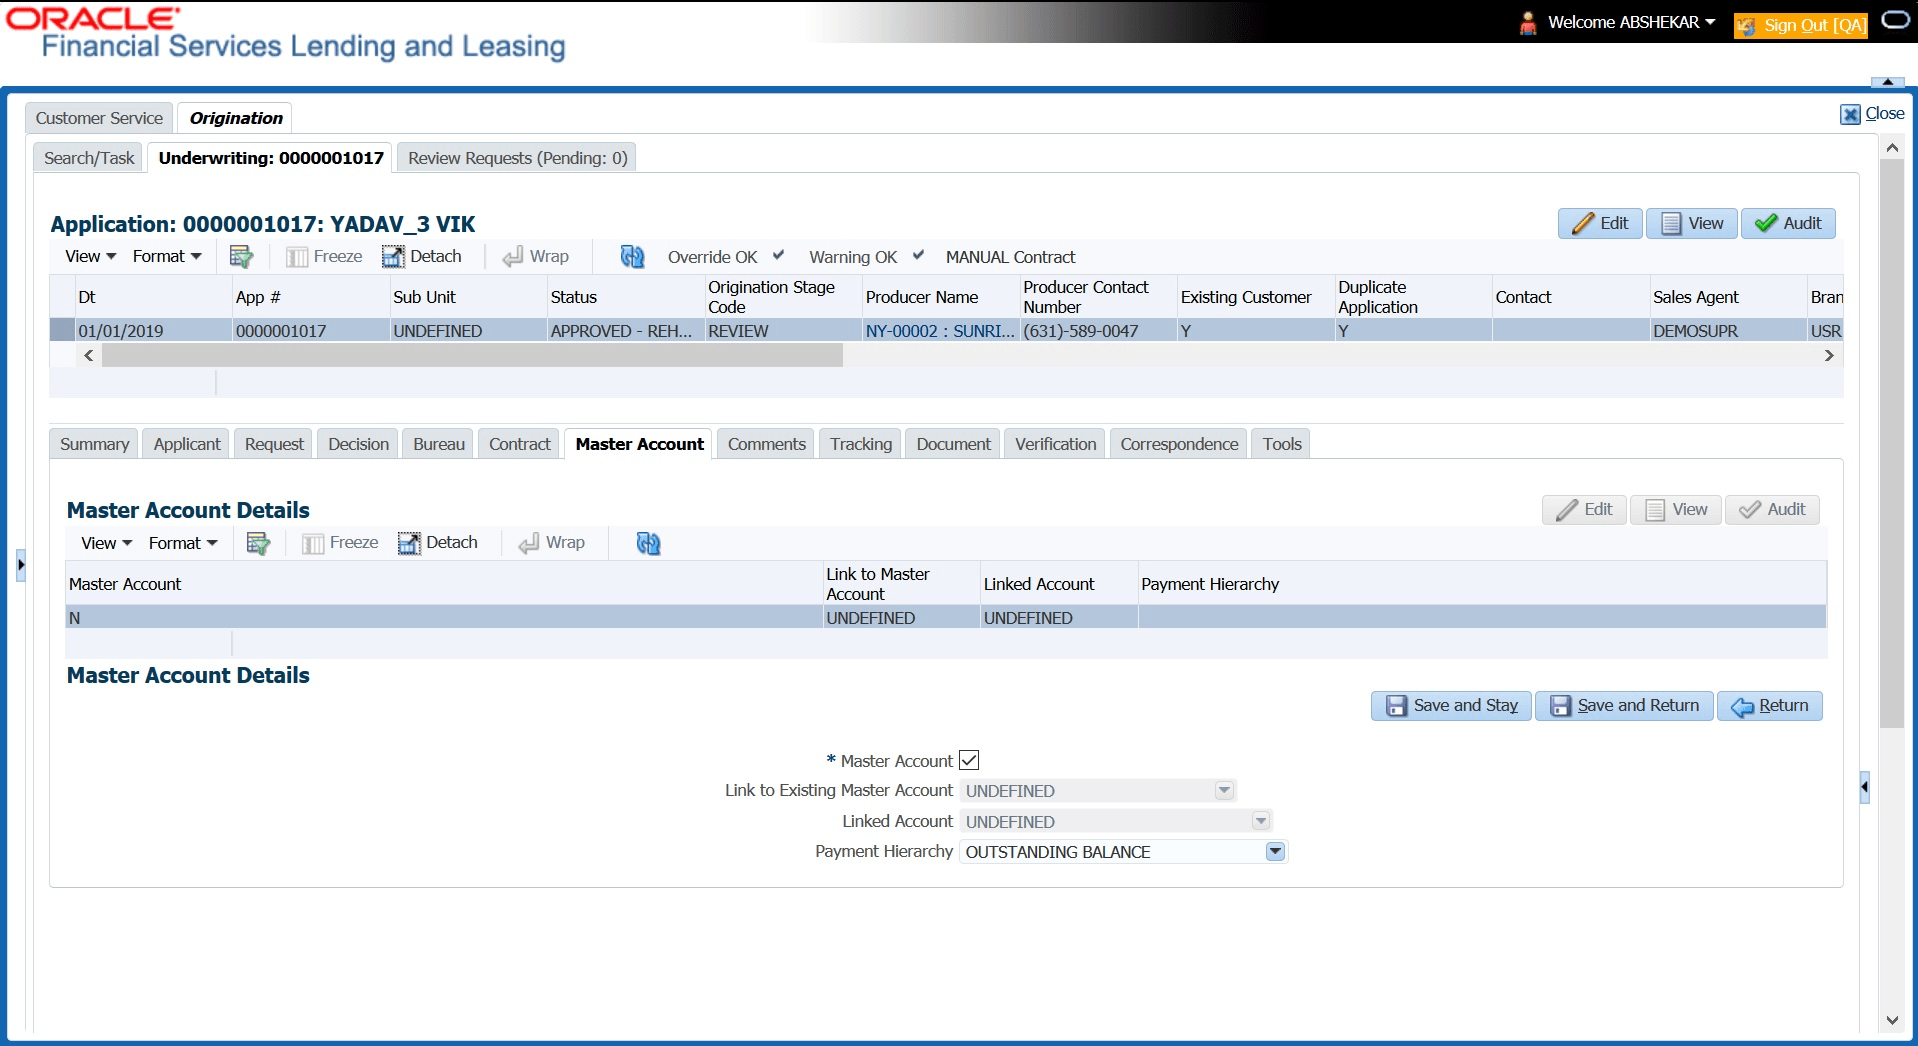
Task: Select the Master Account row with value N
Action: pos(946,618)
